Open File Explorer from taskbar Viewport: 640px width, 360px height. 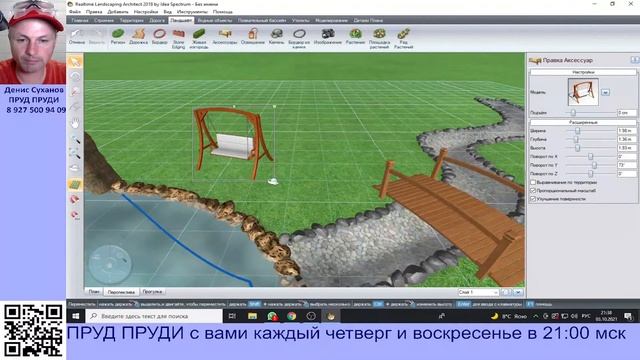[252, 316]
